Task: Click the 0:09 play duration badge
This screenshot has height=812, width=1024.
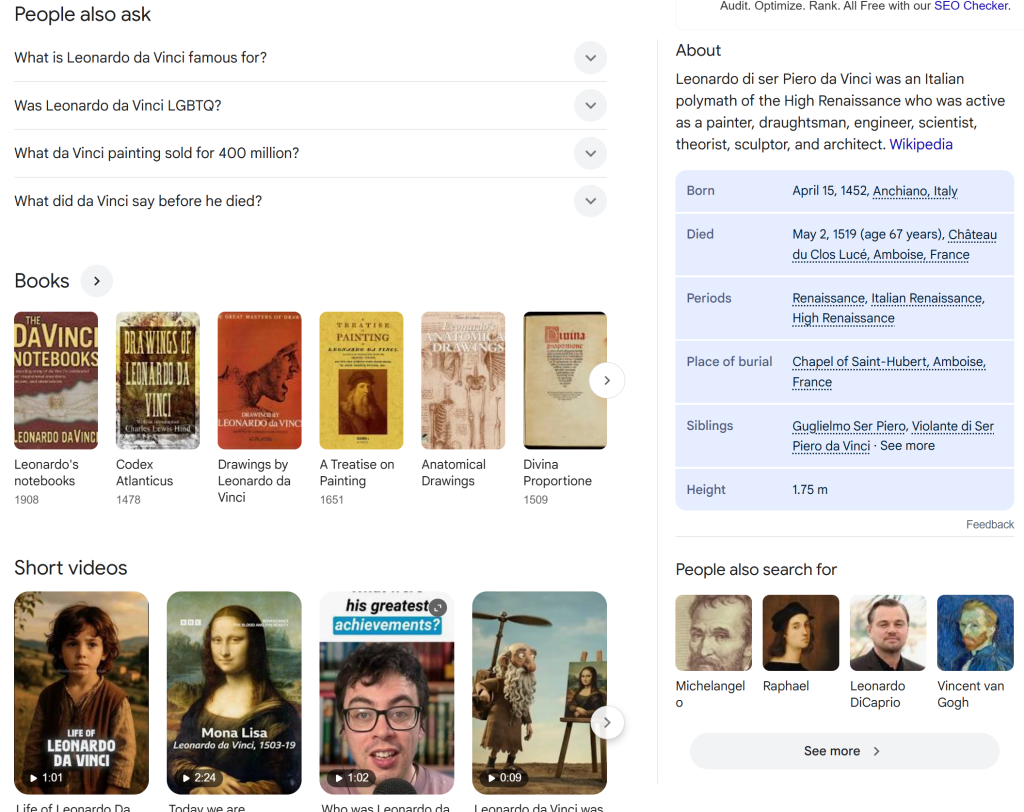Action: (x=504, y=777)
